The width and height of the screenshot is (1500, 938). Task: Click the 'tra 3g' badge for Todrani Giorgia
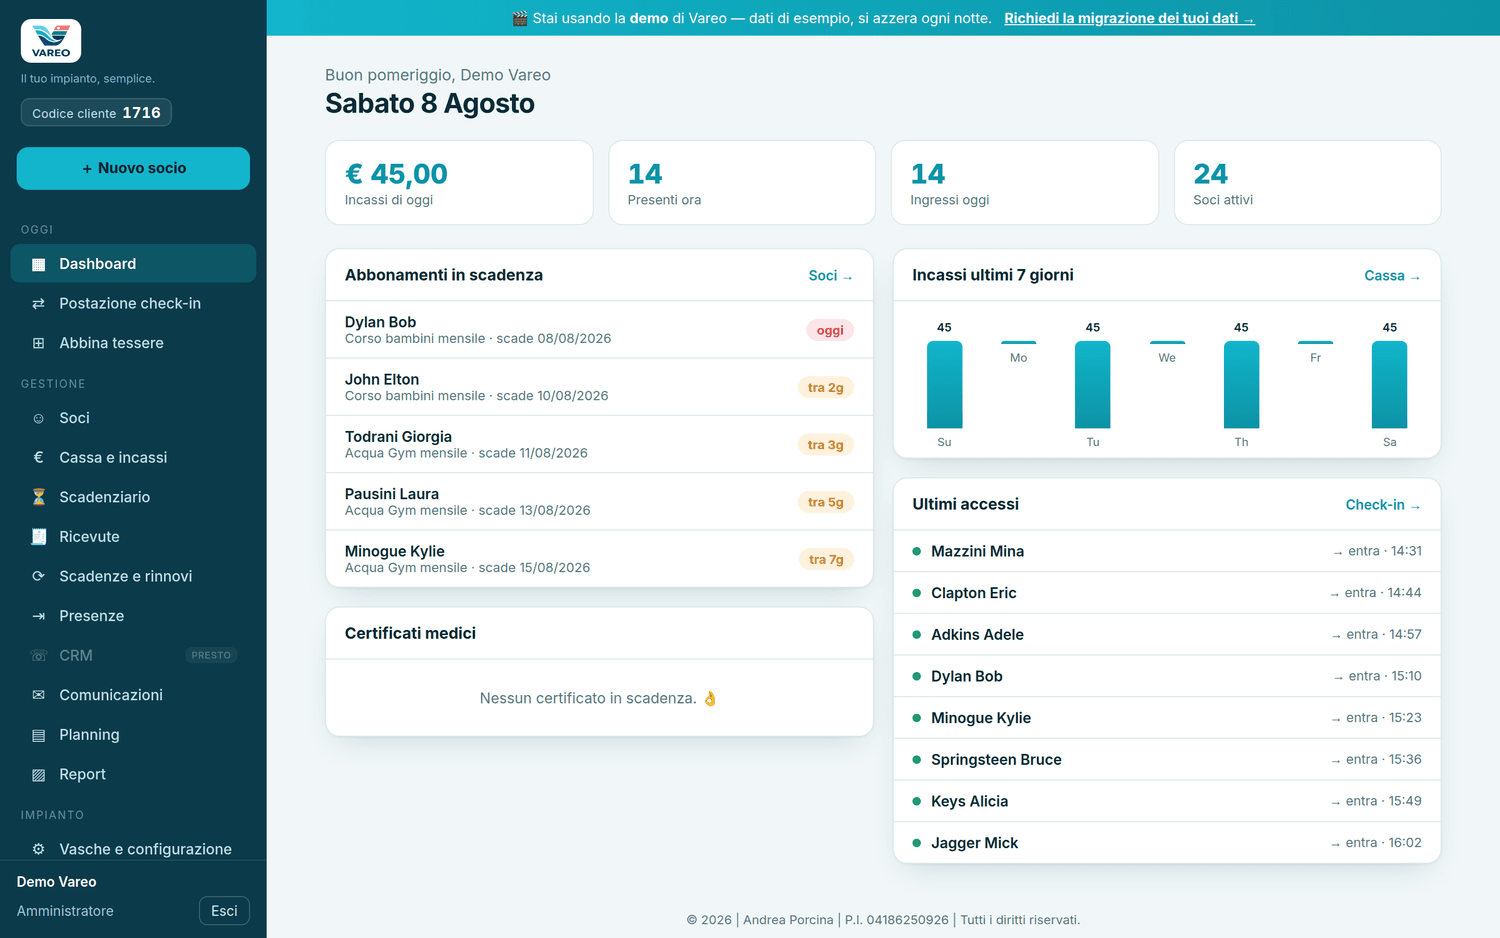pyautogui.click(x=826, y=445)
